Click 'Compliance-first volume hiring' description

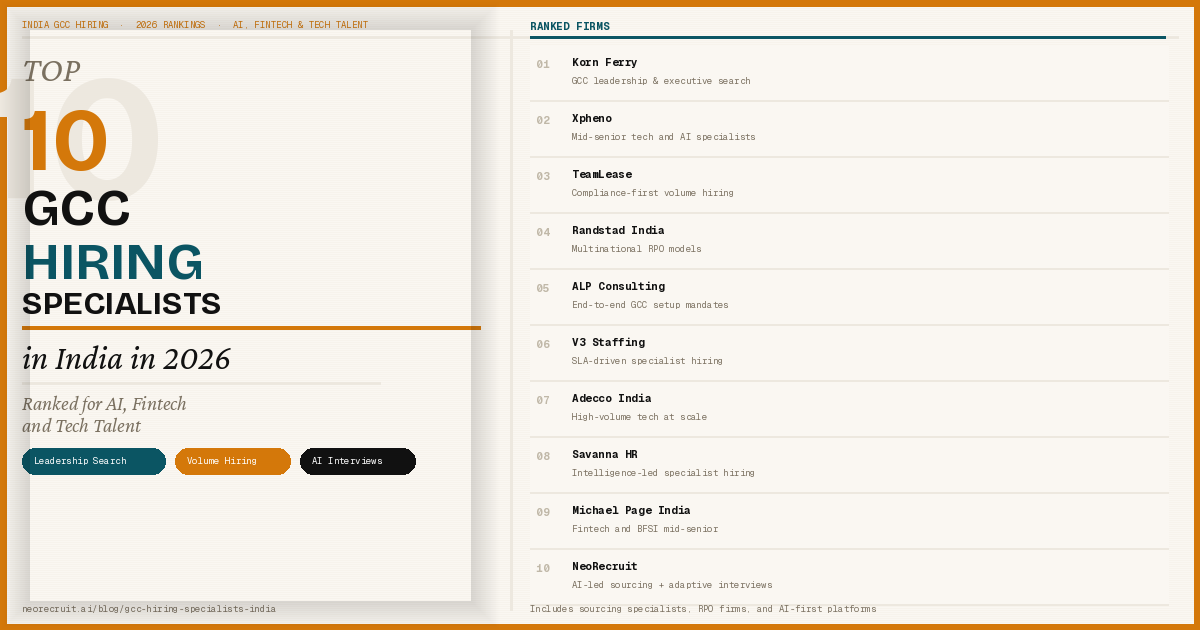point(653,193)
